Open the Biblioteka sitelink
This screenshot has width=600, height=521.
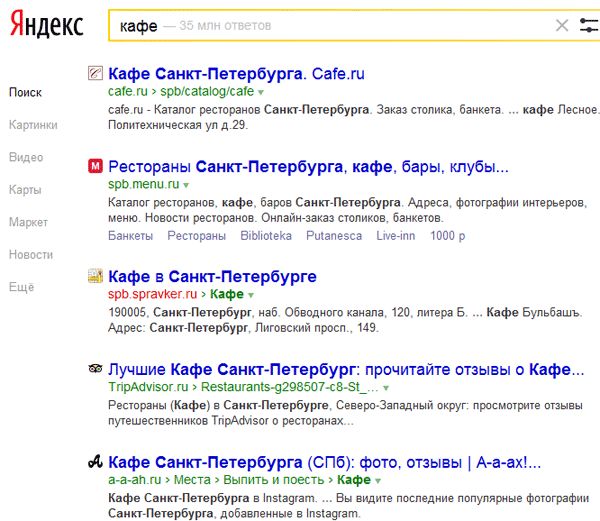click(266, 236)
